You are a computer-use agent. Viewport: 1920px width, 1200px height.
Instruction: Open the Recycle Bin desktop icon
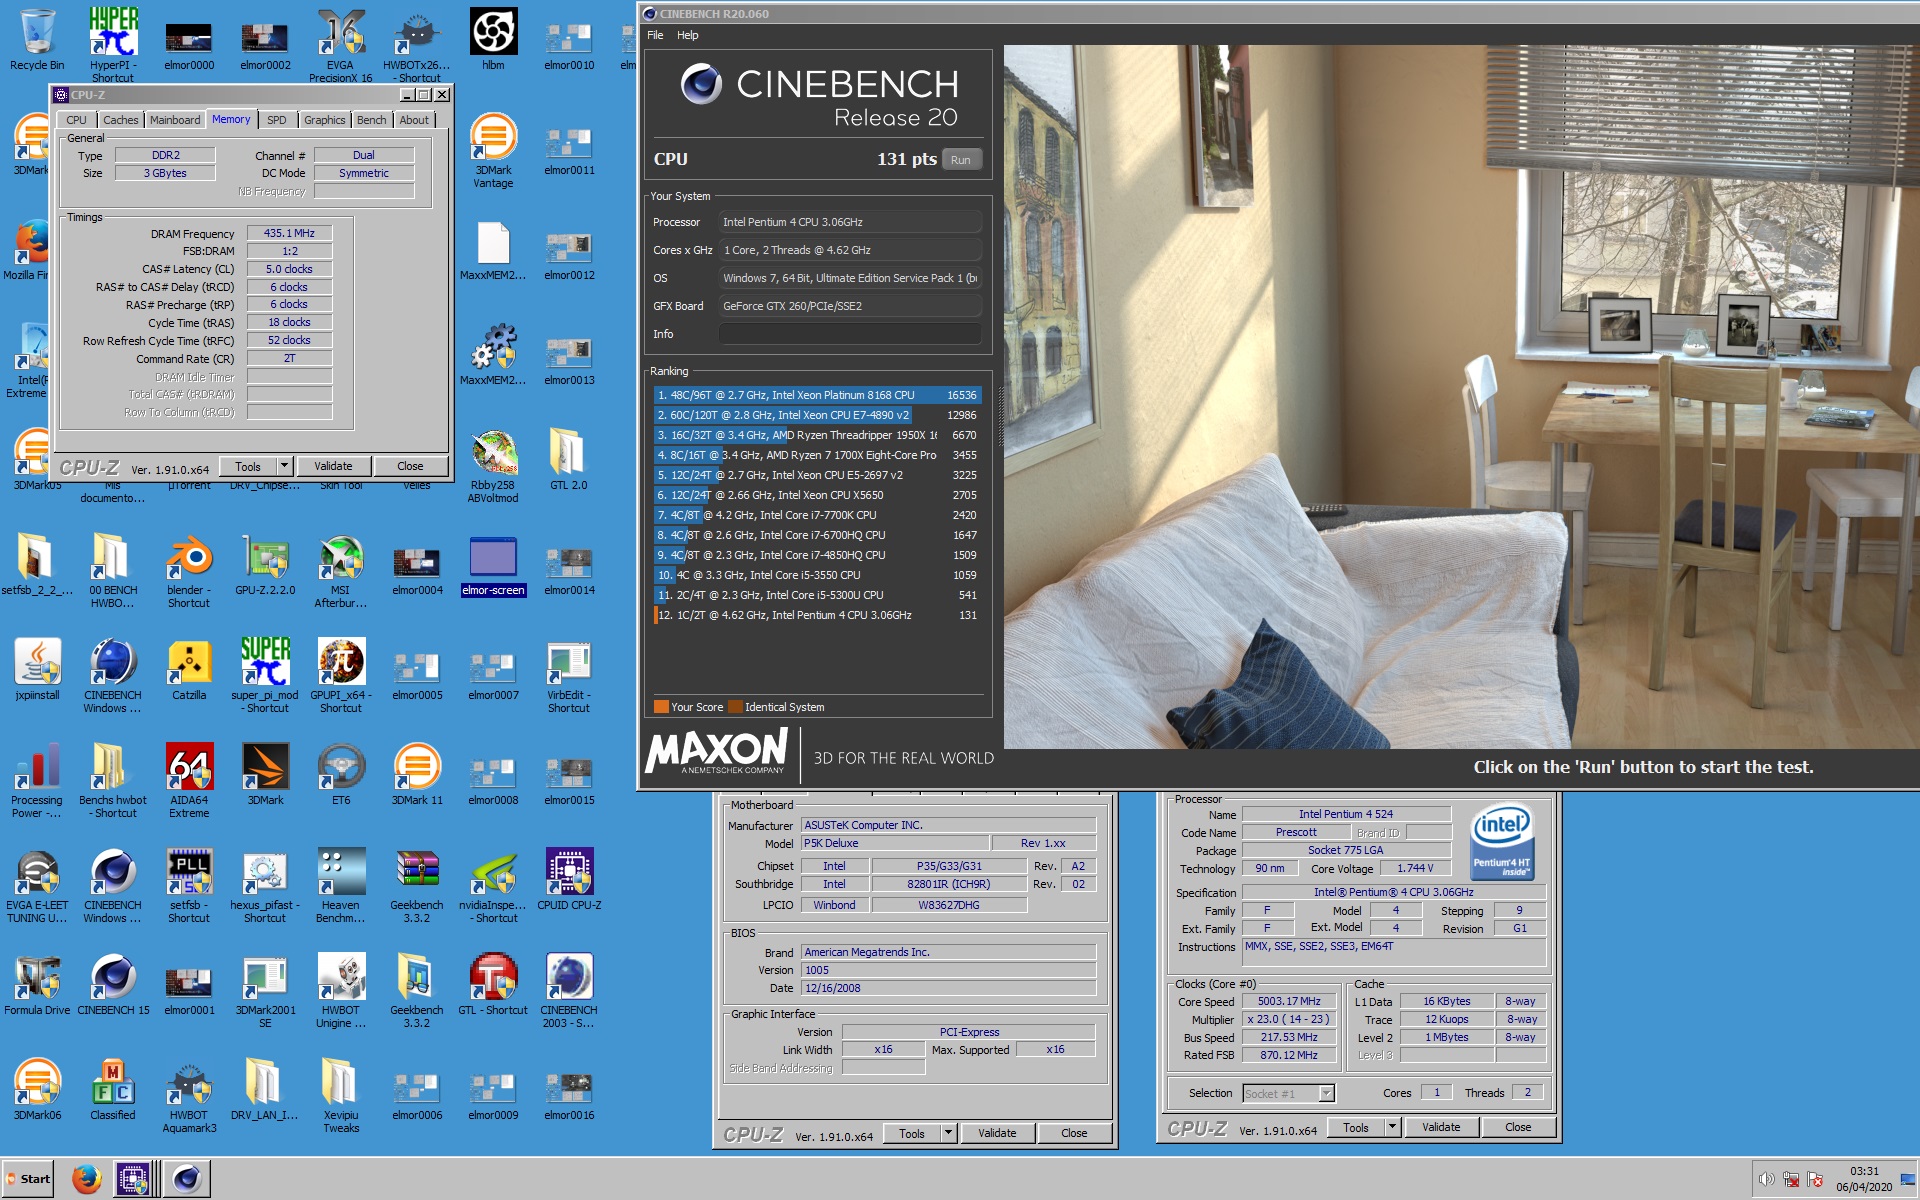(37, 40)
